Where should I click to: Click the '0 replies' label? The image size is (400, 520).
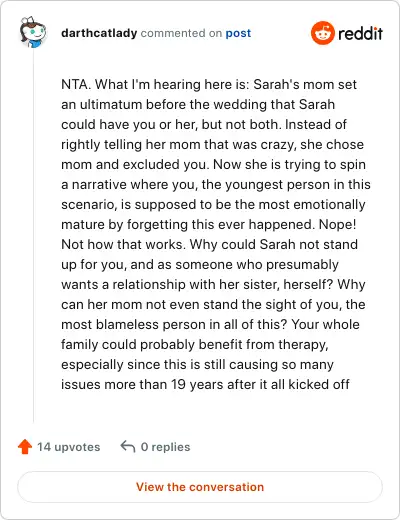[x=165, y=447]
